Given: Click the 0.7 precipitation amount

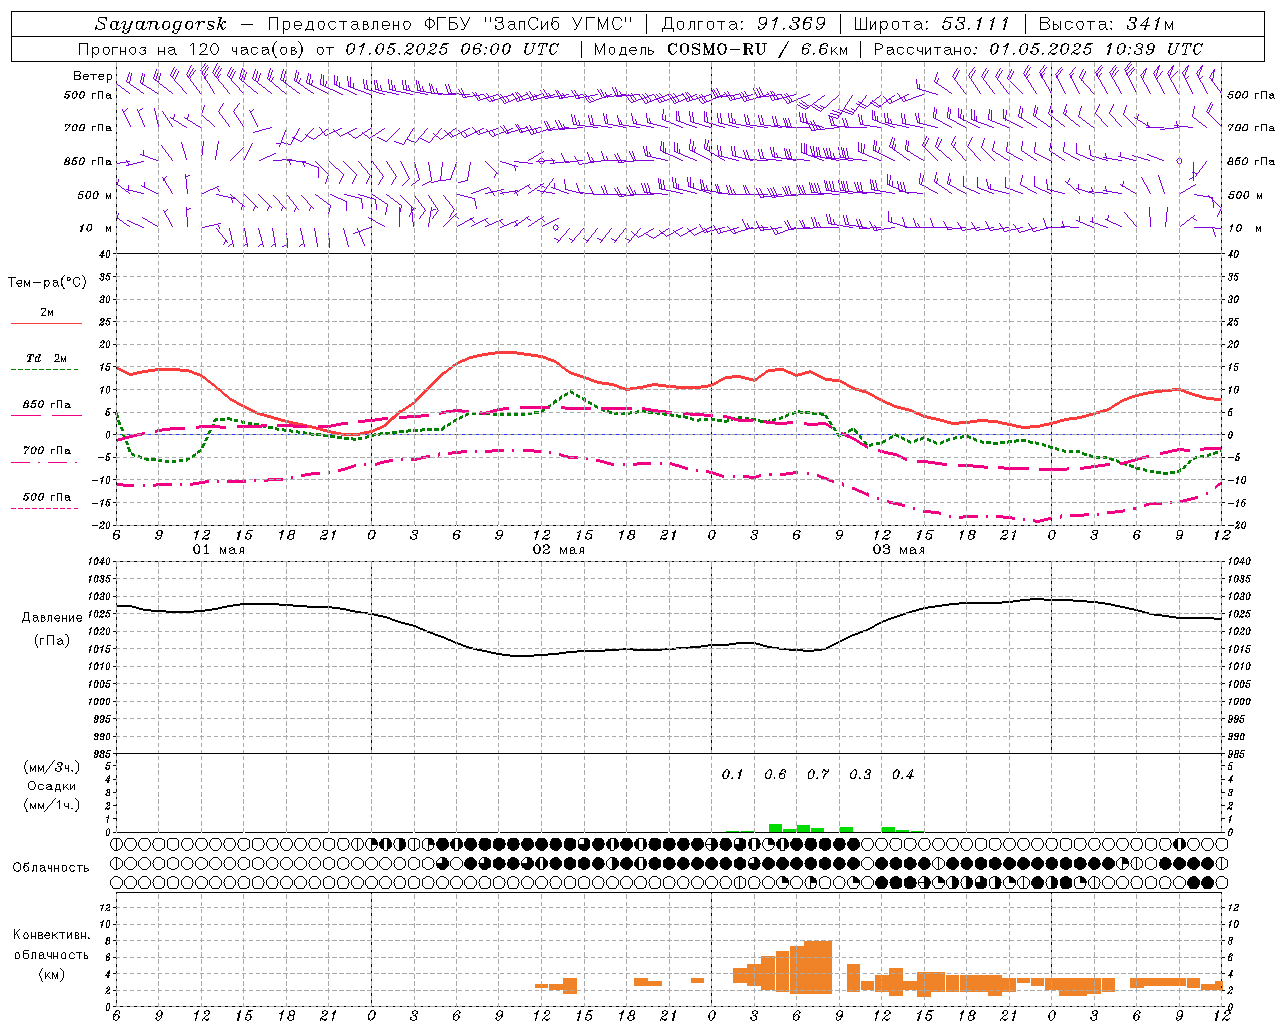Looking at the screenshot, I should tap(818, 774).
